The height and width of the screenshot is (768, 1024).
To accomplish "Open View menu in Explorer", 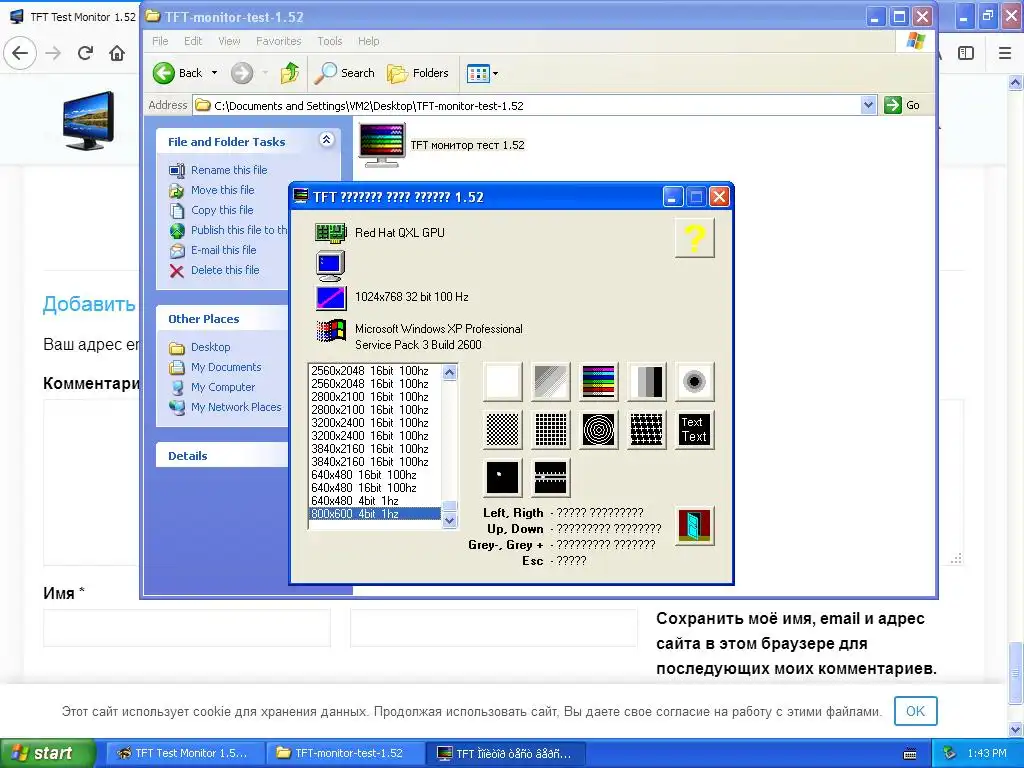I will [229, 41].
